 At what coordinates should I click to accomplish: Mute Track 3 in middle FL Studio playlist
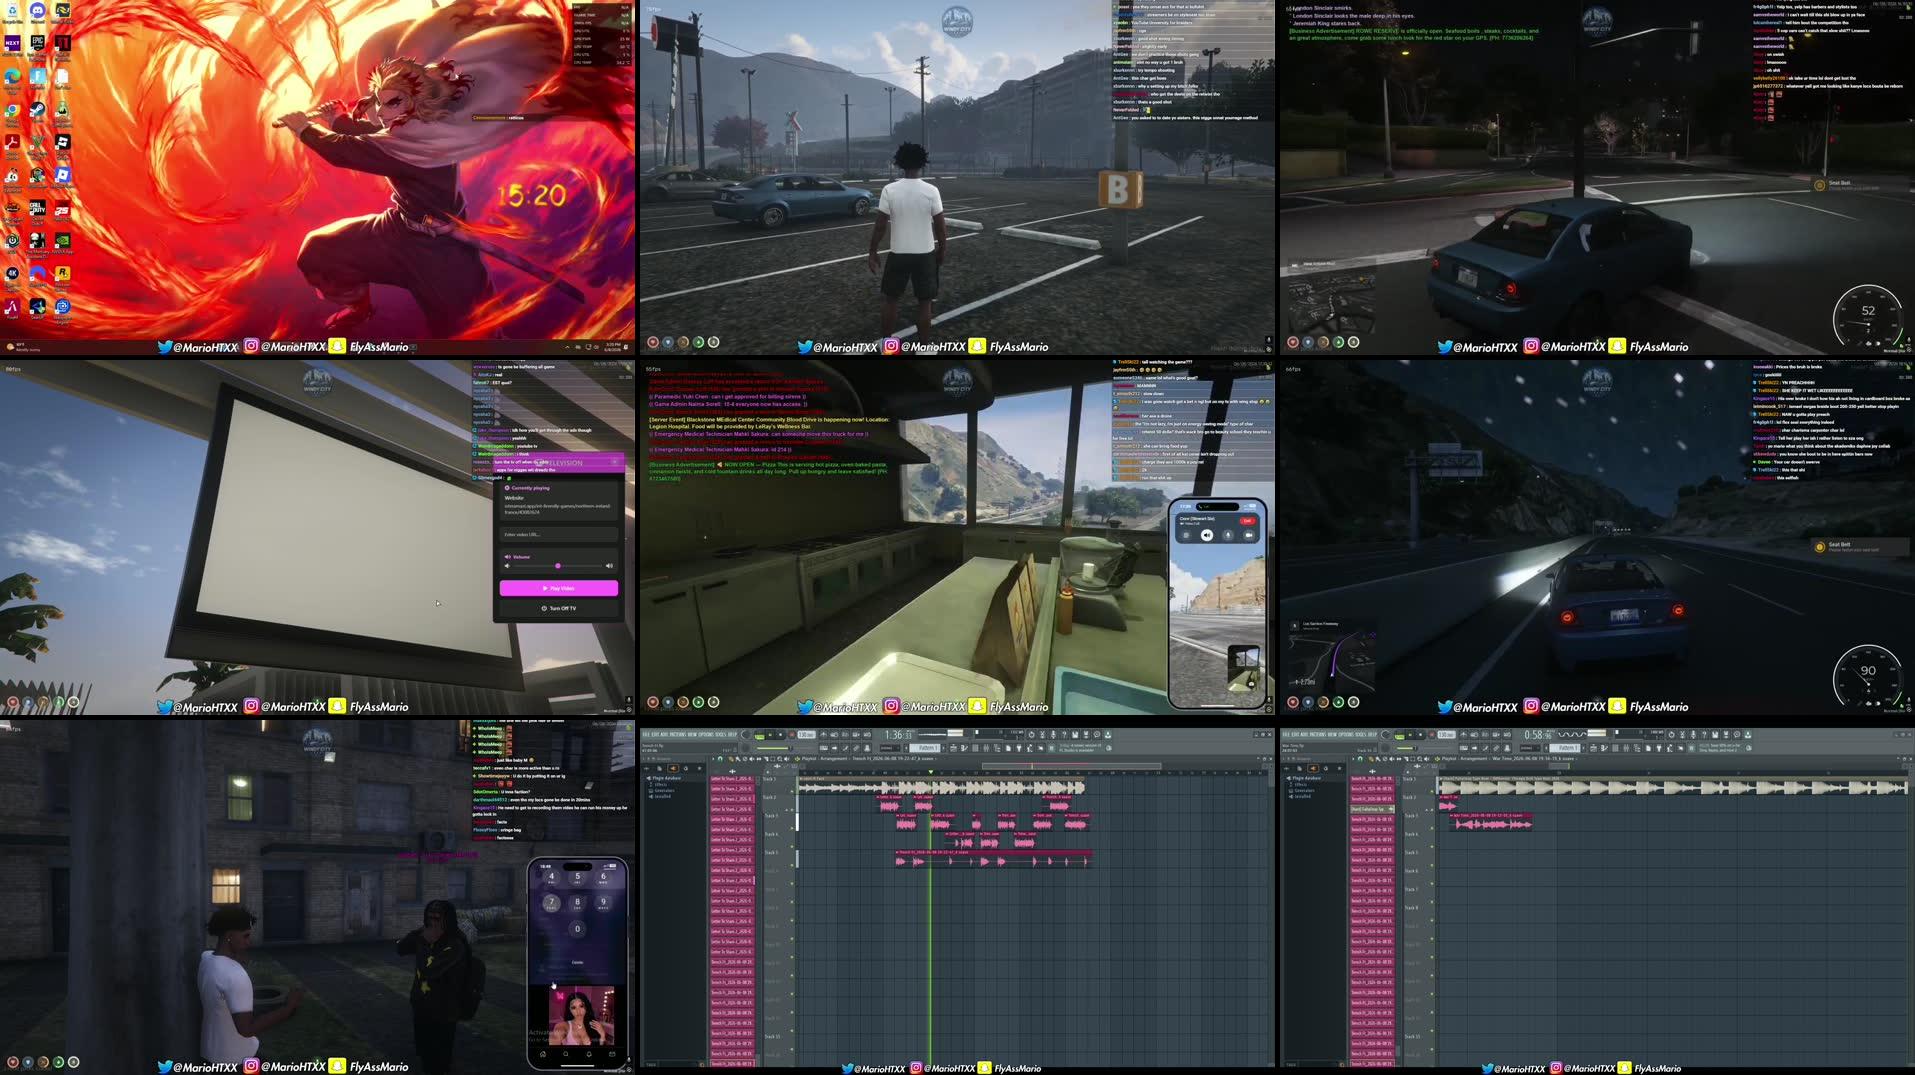click(792, 827)
